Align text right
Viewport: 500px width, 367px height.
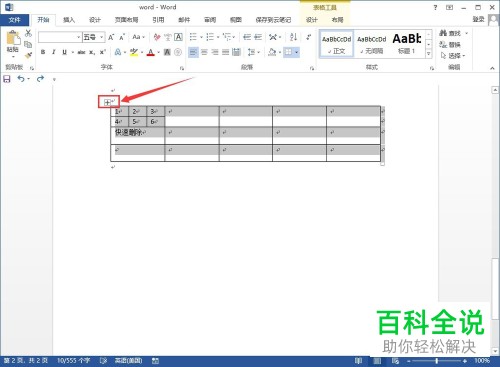215,52
